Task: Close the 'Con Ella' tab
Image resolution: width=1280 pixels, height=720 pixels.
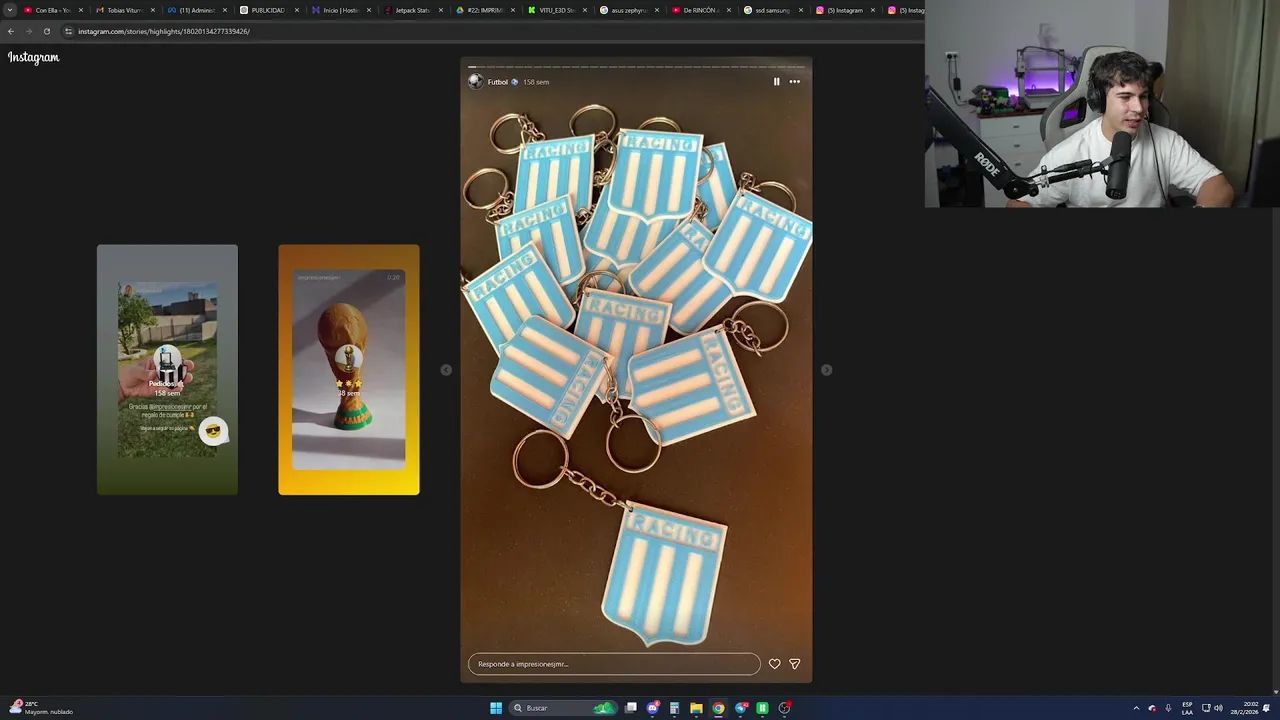Action: point(81,10)
